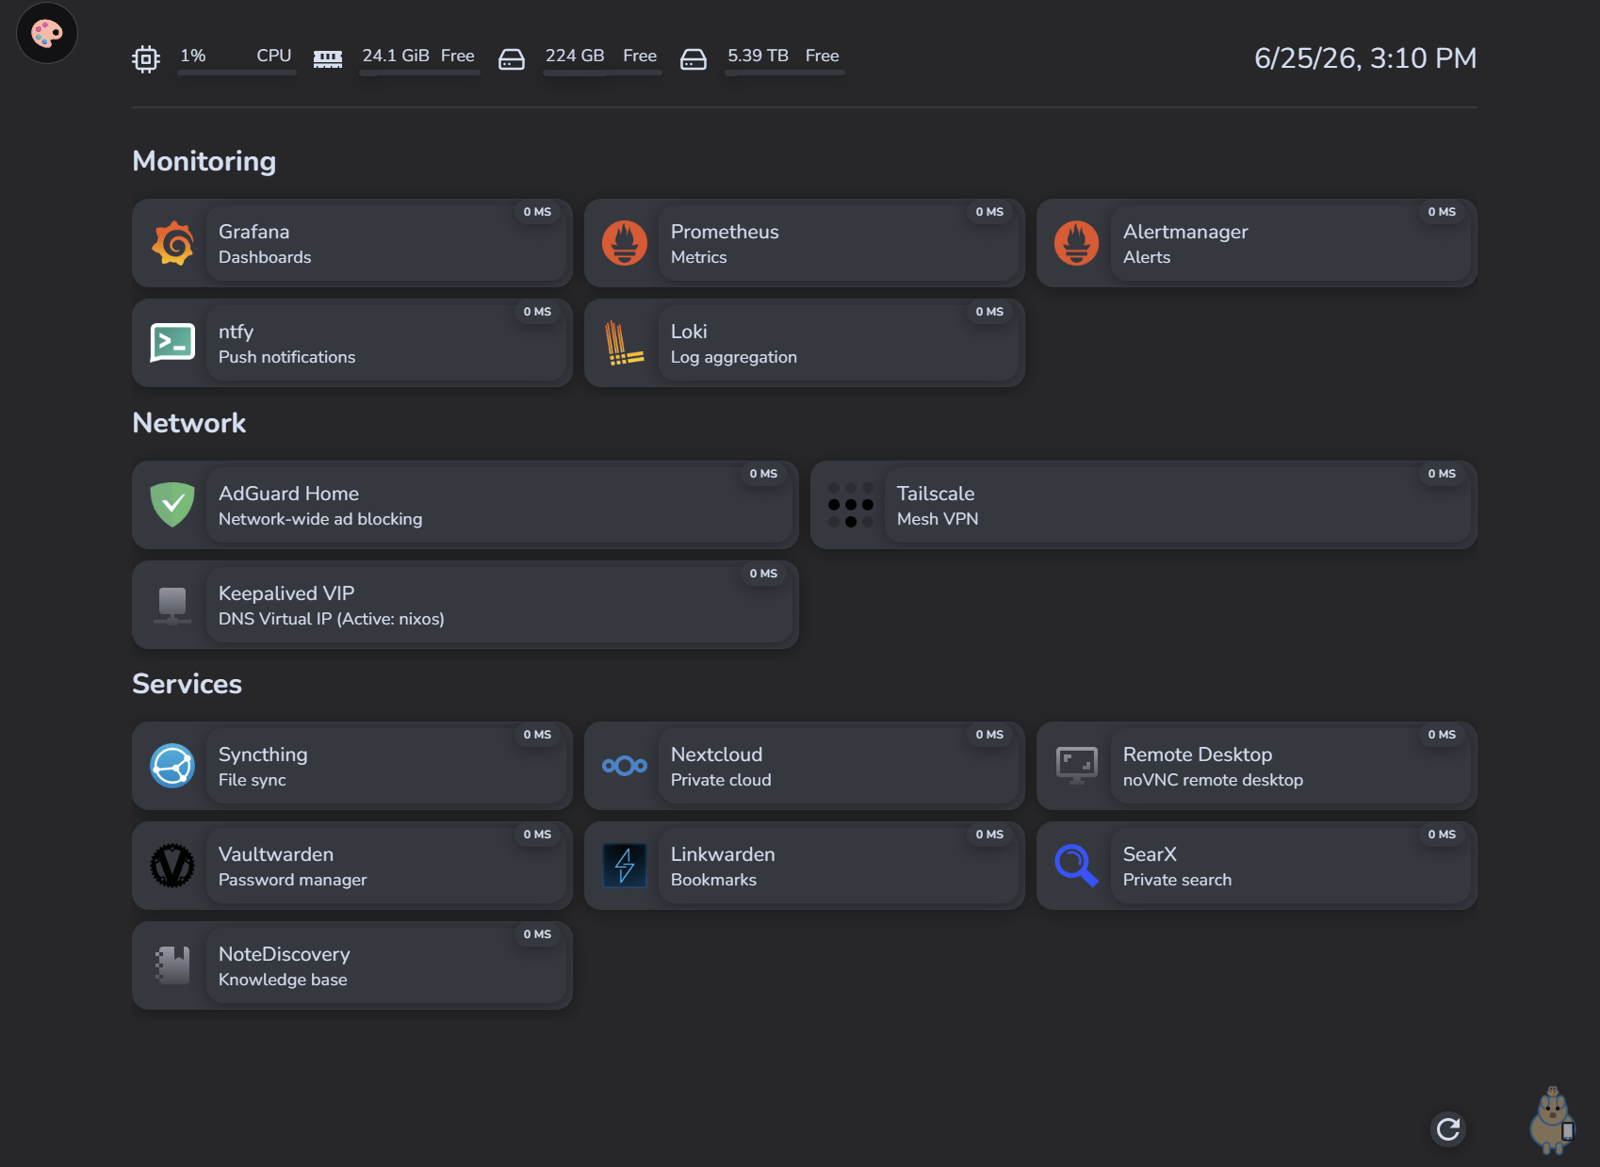Click the ntfy terminal icon
Screen dimensions: 1600x1167
pos(173,343)
